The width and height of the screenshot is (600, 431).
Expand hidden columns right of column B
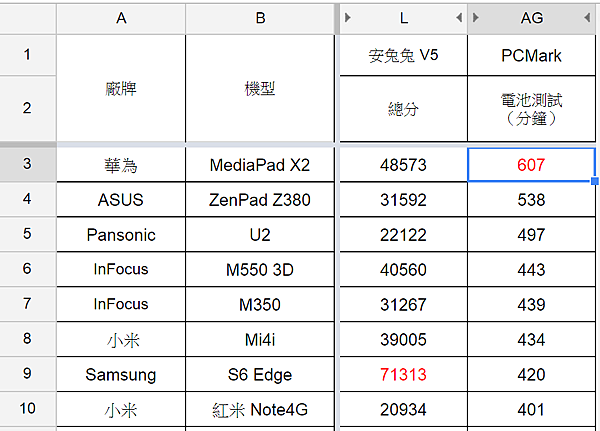pos(347,18)
